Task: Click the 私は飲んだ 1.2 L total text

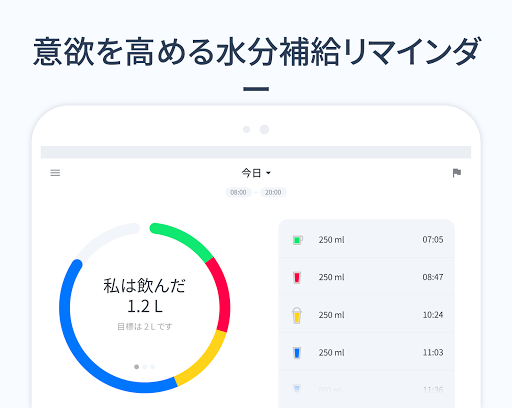Action: click(x=145, y=296)
